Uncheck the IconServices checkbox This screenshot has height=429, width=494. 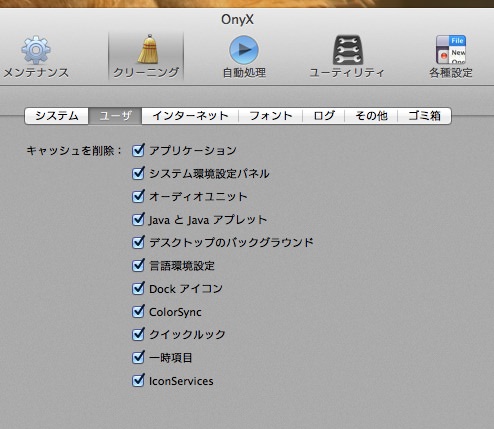point(138,381)
